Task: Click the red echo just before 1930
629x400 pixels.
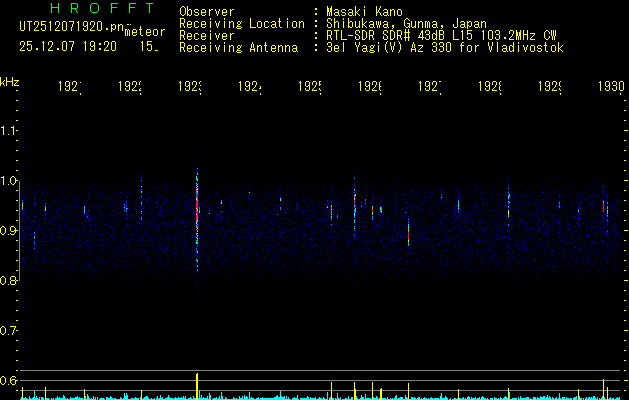Action: [x=603, y=206]
